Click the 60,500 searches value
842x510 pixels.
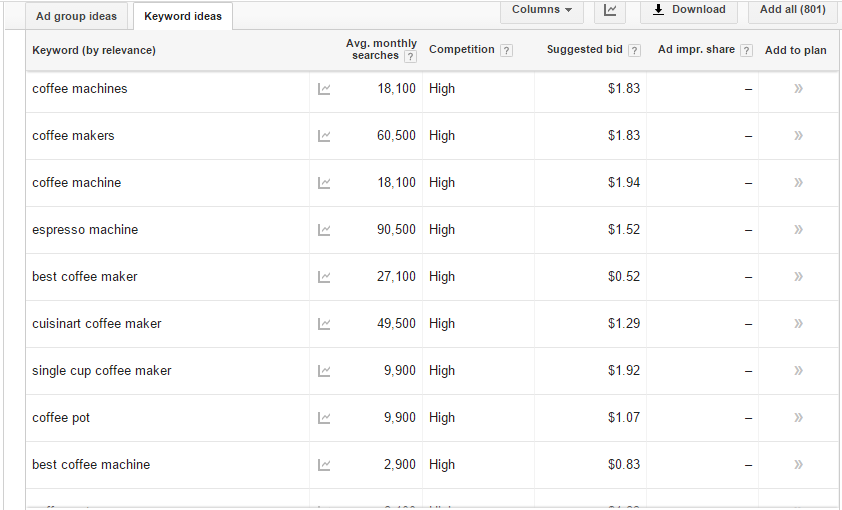point(396,136)
